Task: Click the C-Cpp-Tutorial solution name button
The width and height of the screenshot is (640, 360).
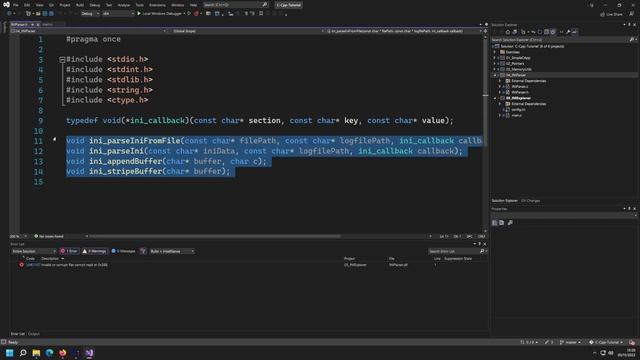Action: 288,5
